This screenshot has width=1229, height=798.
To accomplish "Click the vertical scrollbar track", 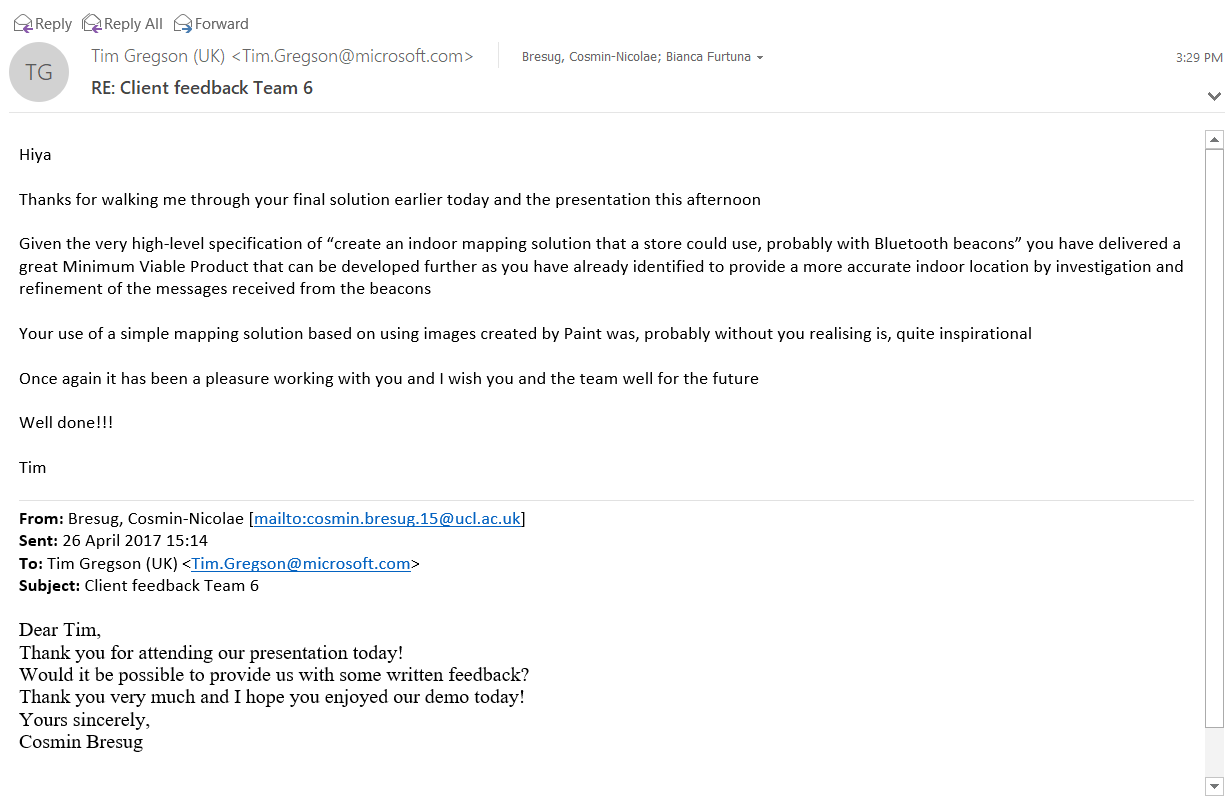I will point(1214,438).
